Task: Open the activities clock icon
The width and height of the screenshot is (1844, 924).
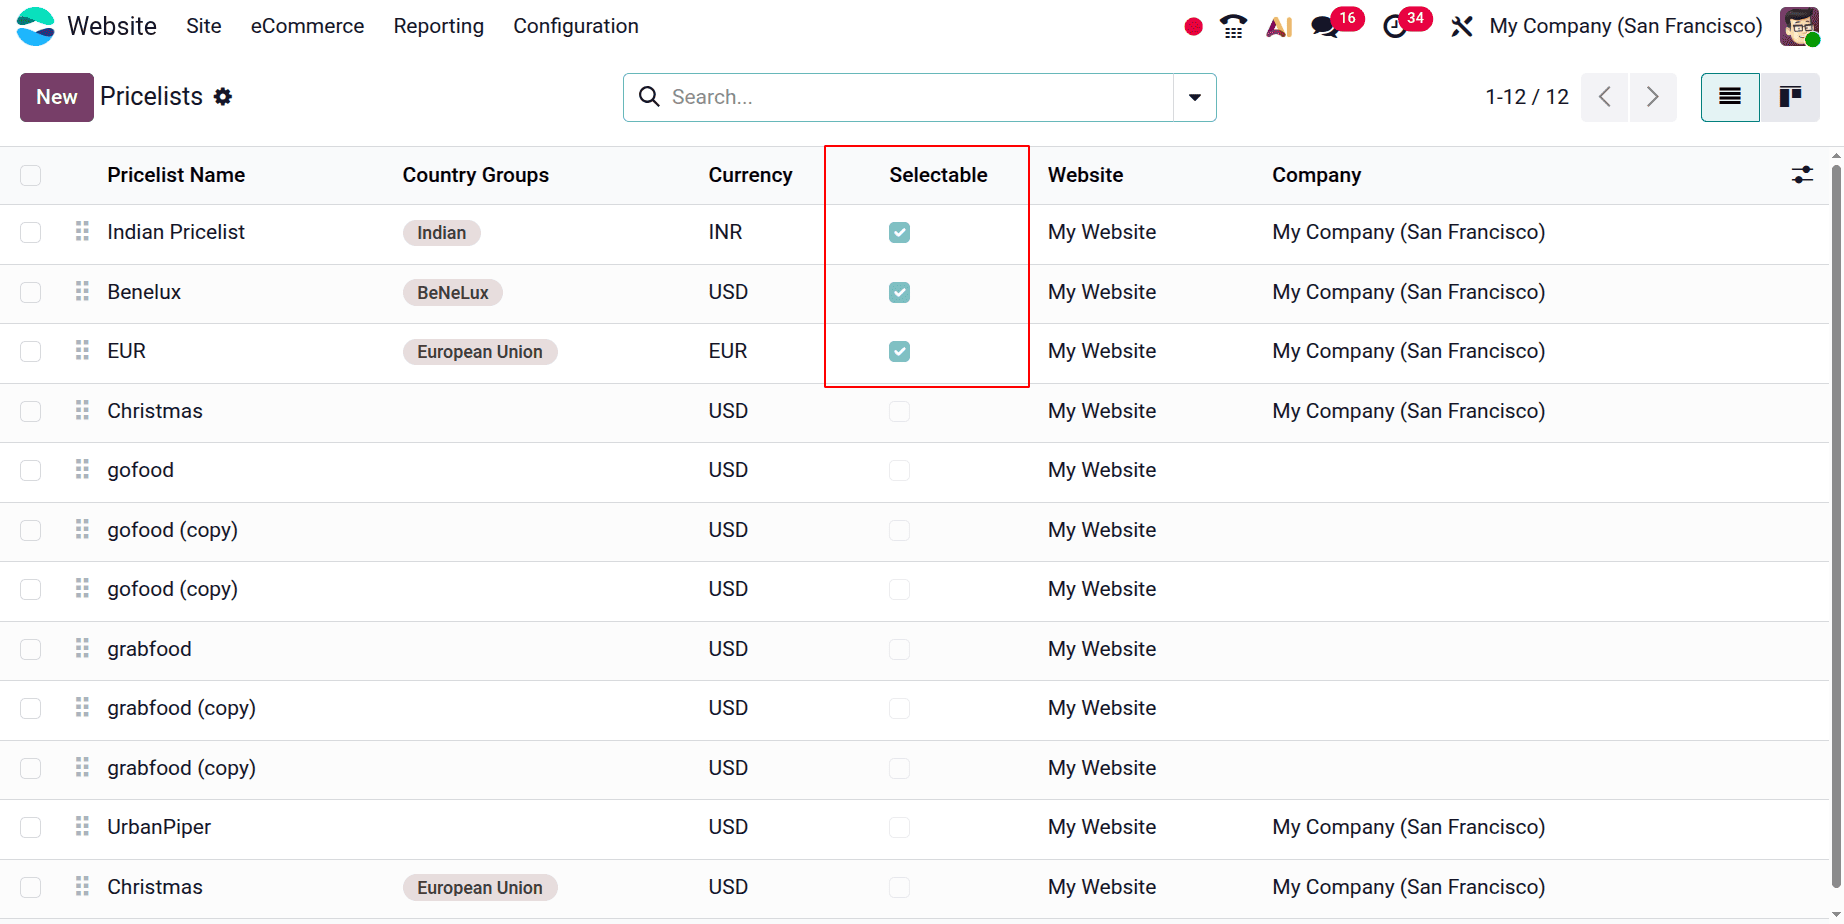Action: click(1395, 27)
